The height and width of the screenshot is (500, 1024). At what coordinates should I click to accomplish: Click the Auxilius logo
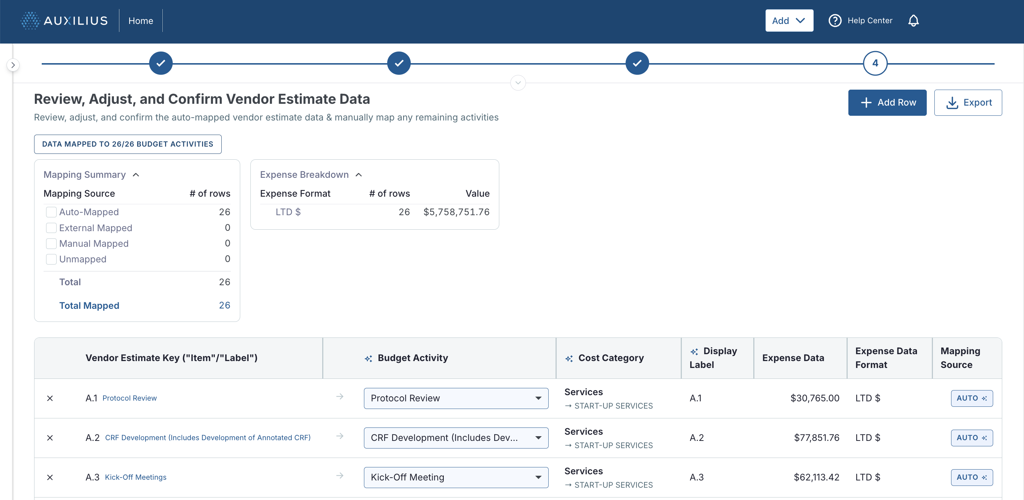tap(64, 21)
